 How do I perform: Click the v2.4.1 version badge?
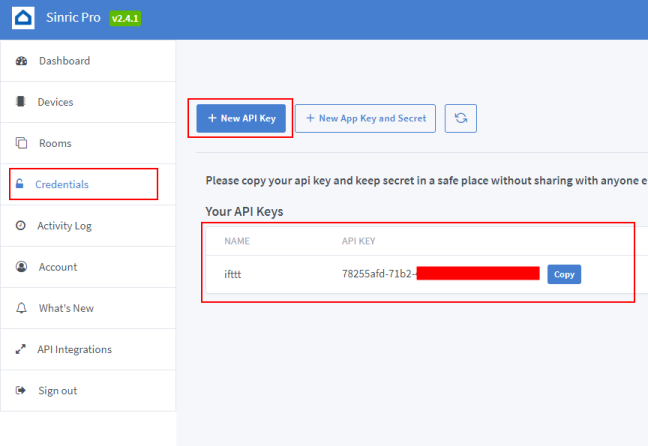[125, 18]
